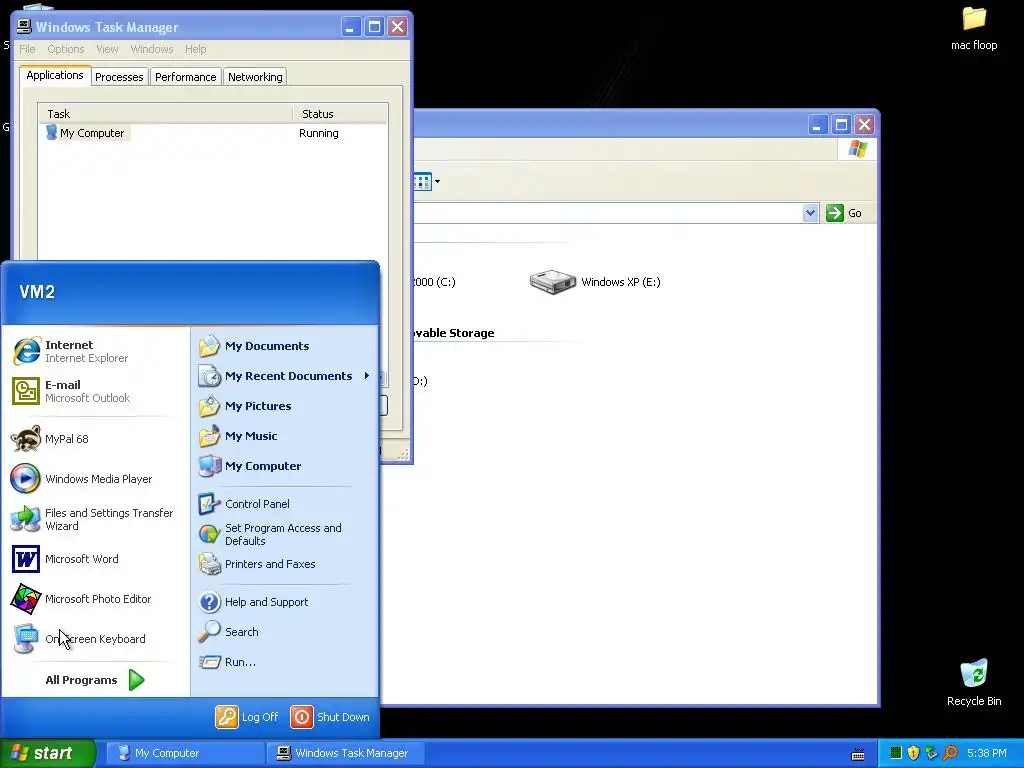Click VM2 user name header

point(37,292)
